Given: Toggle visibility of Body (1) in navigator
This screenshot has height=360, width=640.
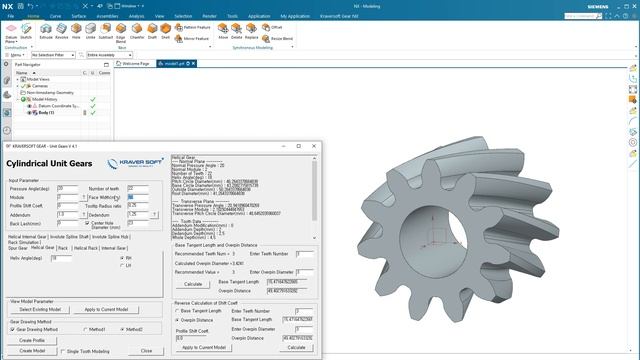Looking at the screenshot, I should (29, 113).
